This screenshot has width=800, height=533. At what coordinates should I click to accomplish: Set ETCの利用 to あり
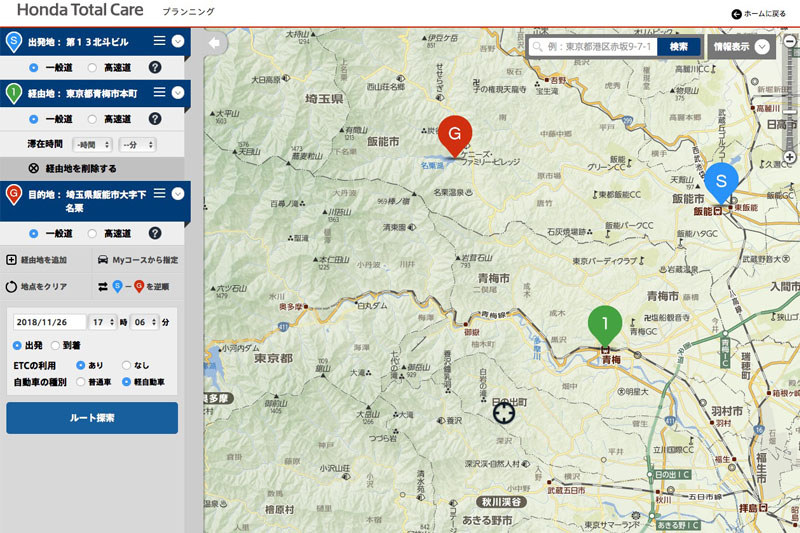[x=81, y=365]
